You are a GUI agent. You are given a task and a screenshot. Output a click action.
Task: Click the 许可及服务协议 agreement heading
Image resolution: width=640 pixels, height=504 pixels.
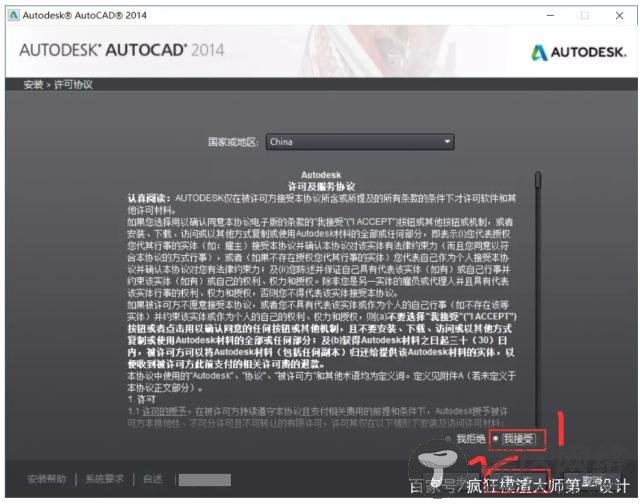tap(321, 187)
